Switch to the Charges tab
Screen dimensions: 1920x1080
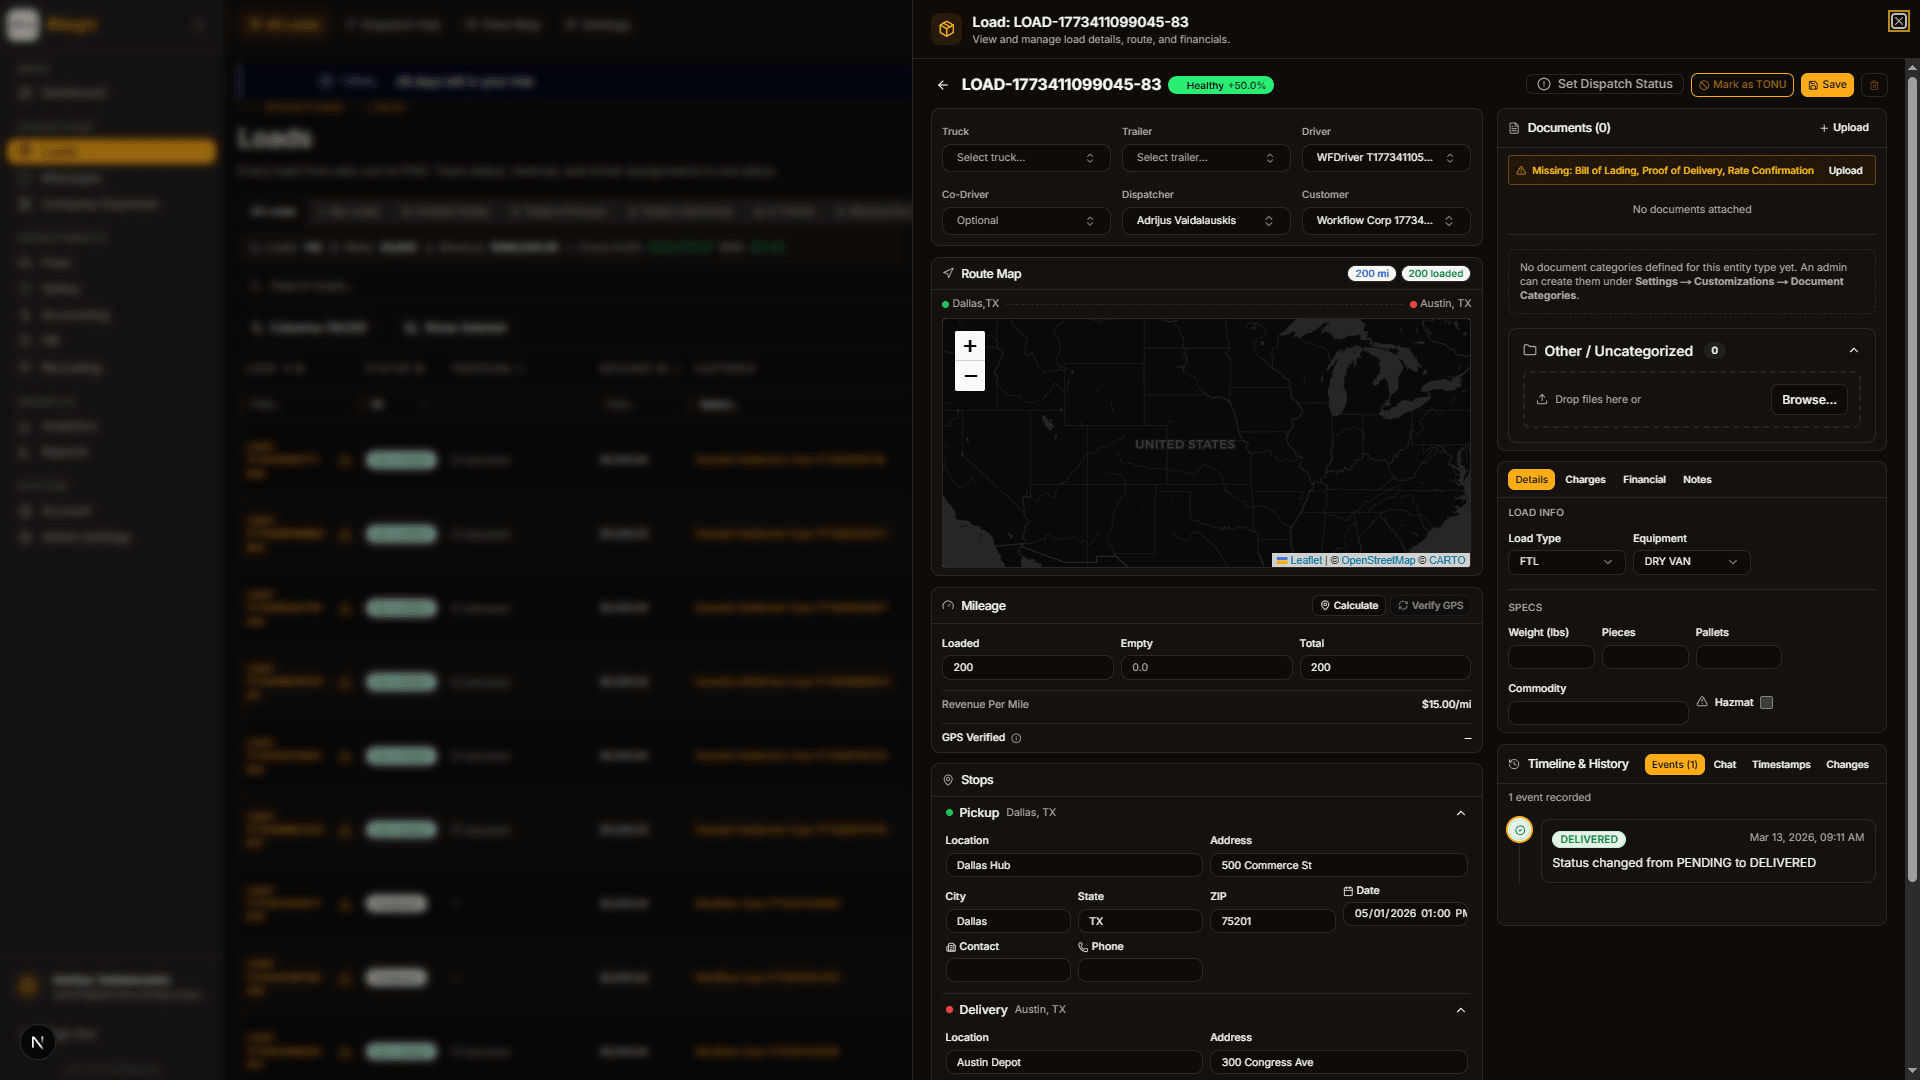tap(1585, 480)
